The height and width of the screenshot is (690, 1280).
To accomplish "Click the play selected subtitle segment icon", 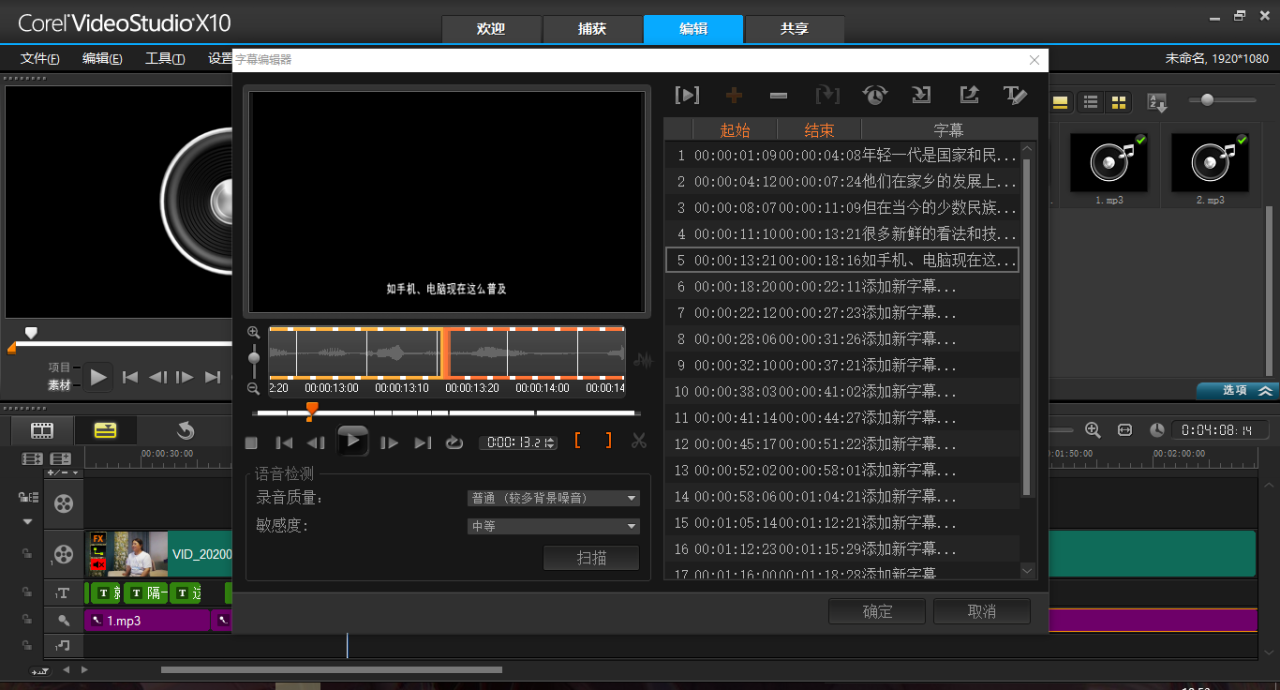I will [687, 95].
